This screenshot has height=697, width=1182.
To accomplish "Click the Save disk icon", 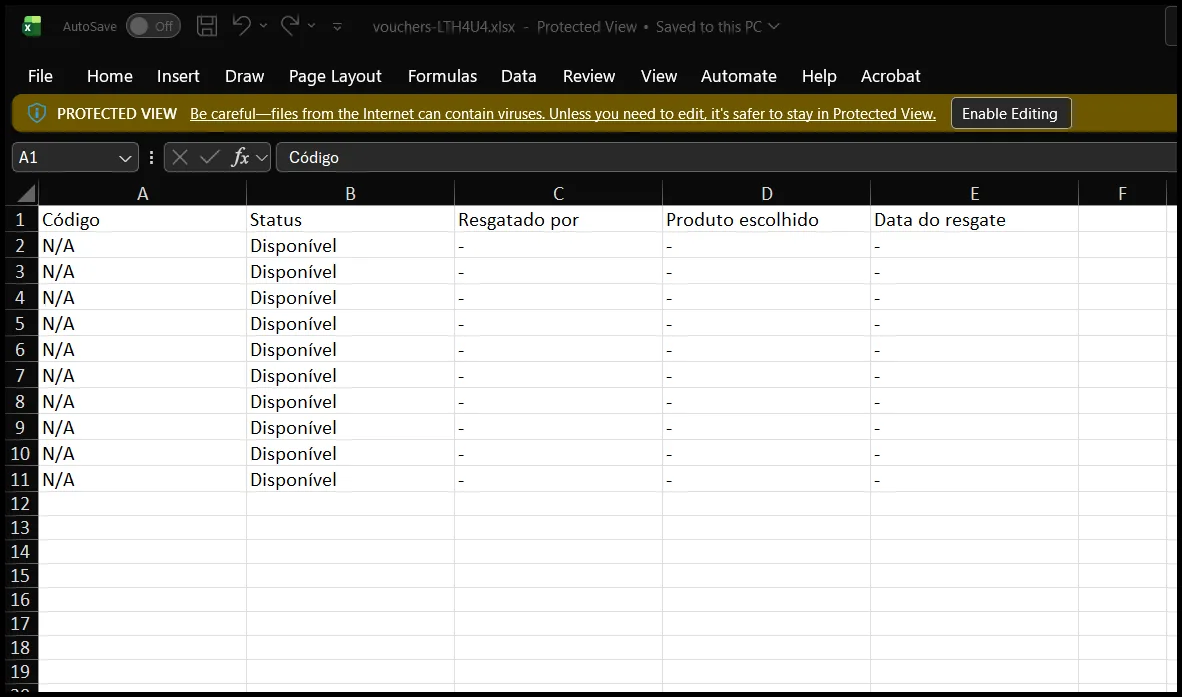I will [x=207, y=26].
